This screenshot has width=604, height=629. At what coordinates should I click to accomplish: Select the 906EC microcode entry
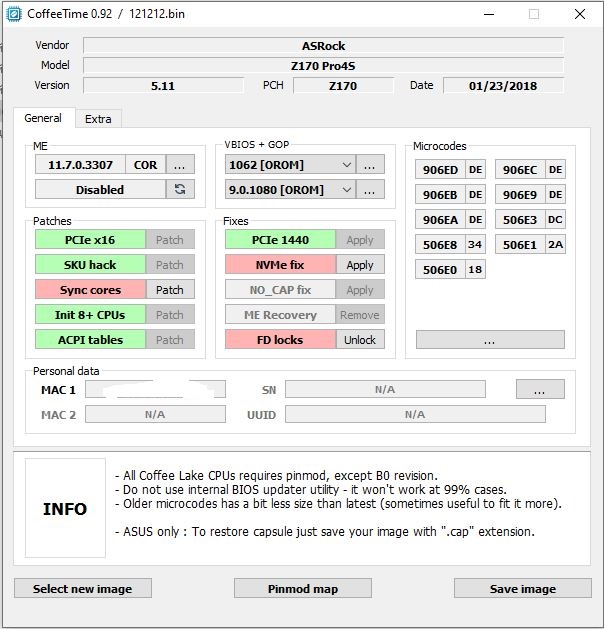coord(520,169)
